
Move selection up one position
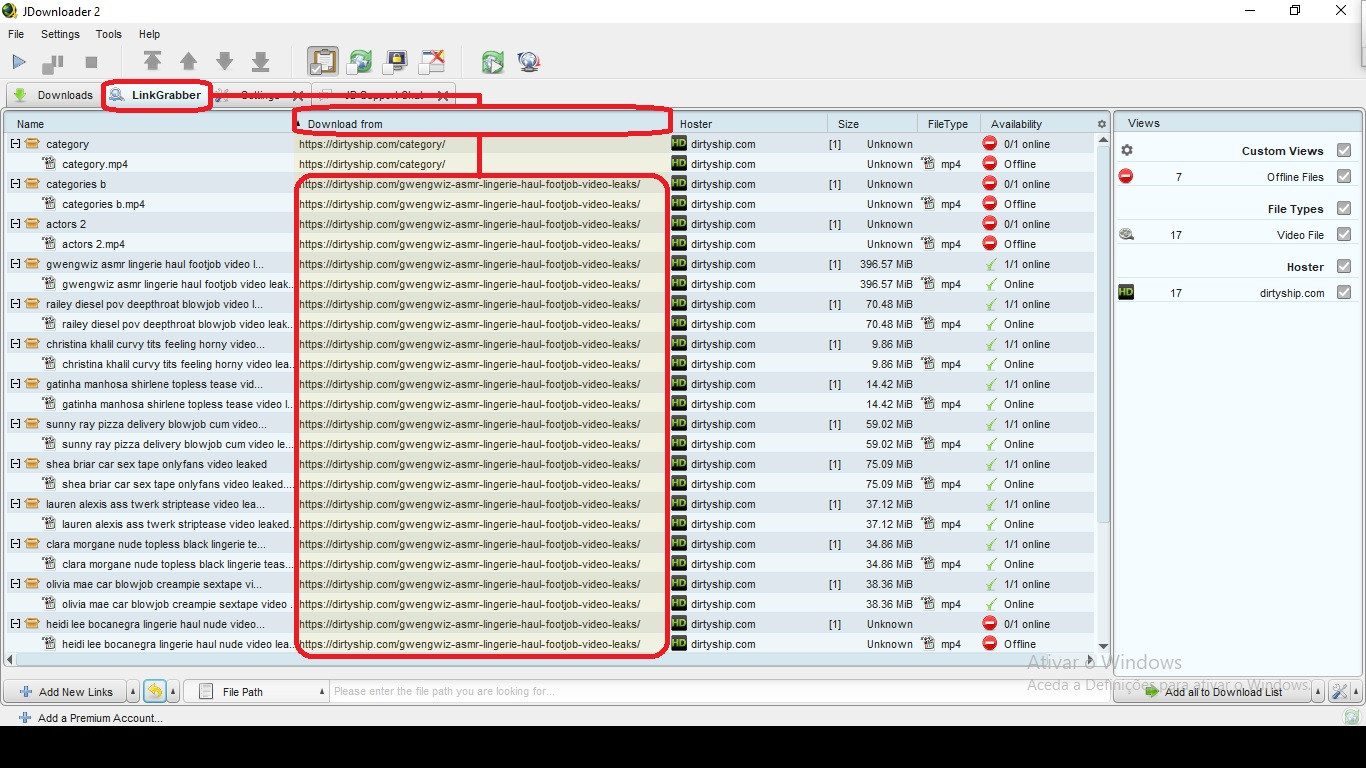point(188,62)
